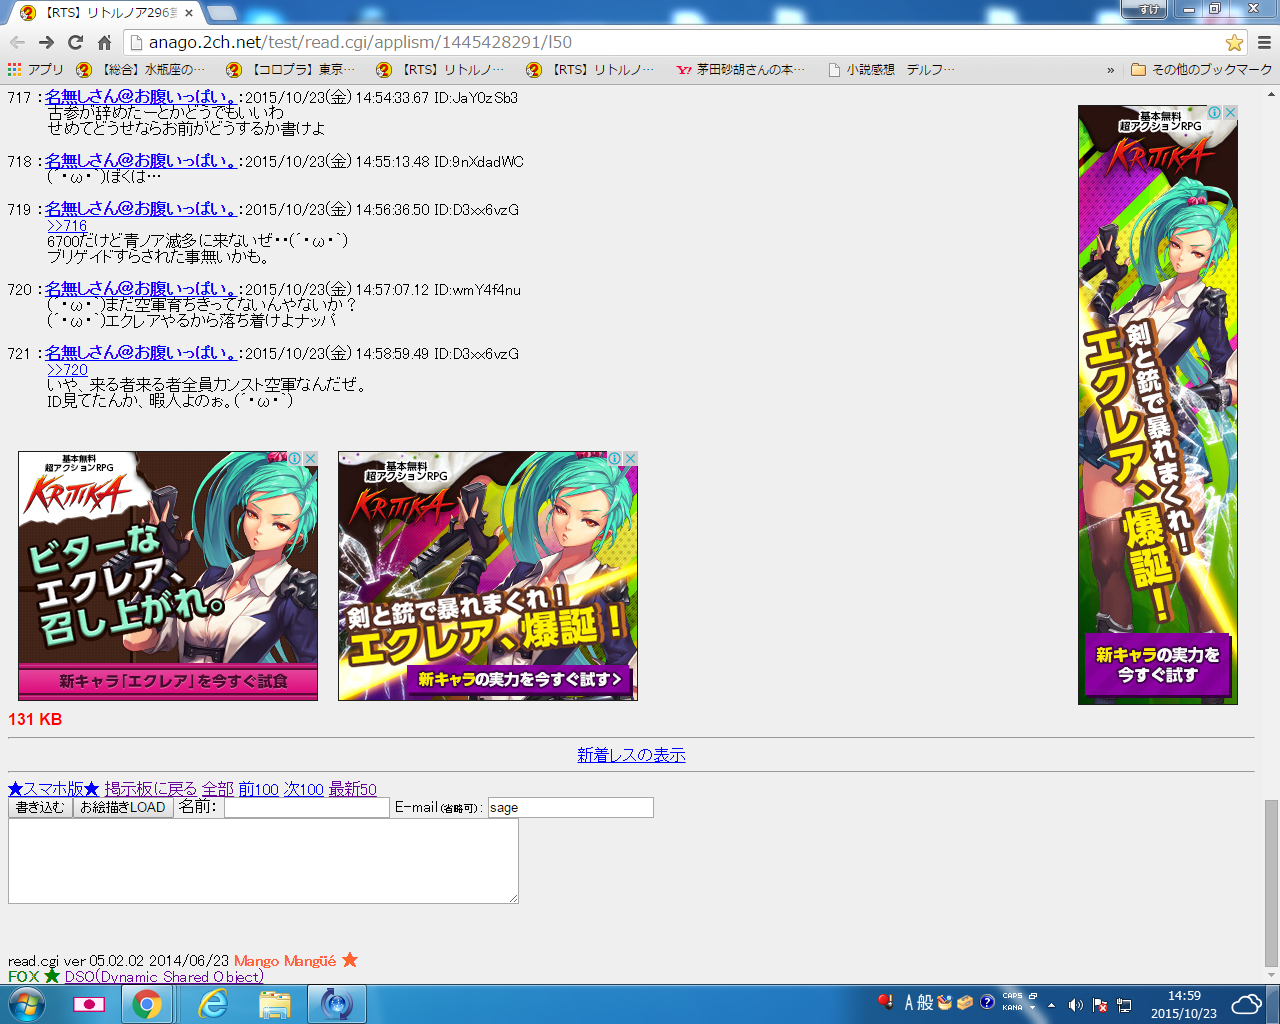Screen dimensions: 1280x1024
Task: Launch Internet Explorer from the taskbar
Action: 212,1004
